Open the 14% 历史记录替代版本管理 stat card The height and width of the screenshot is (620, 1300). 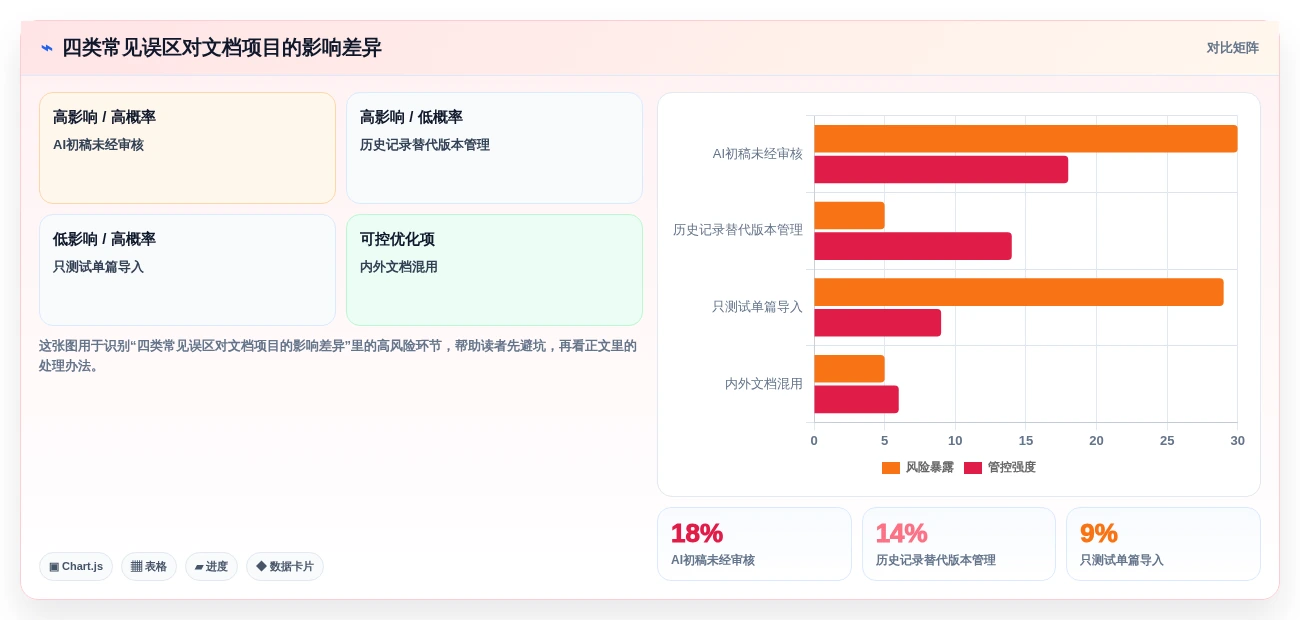[x=959, y=544]
